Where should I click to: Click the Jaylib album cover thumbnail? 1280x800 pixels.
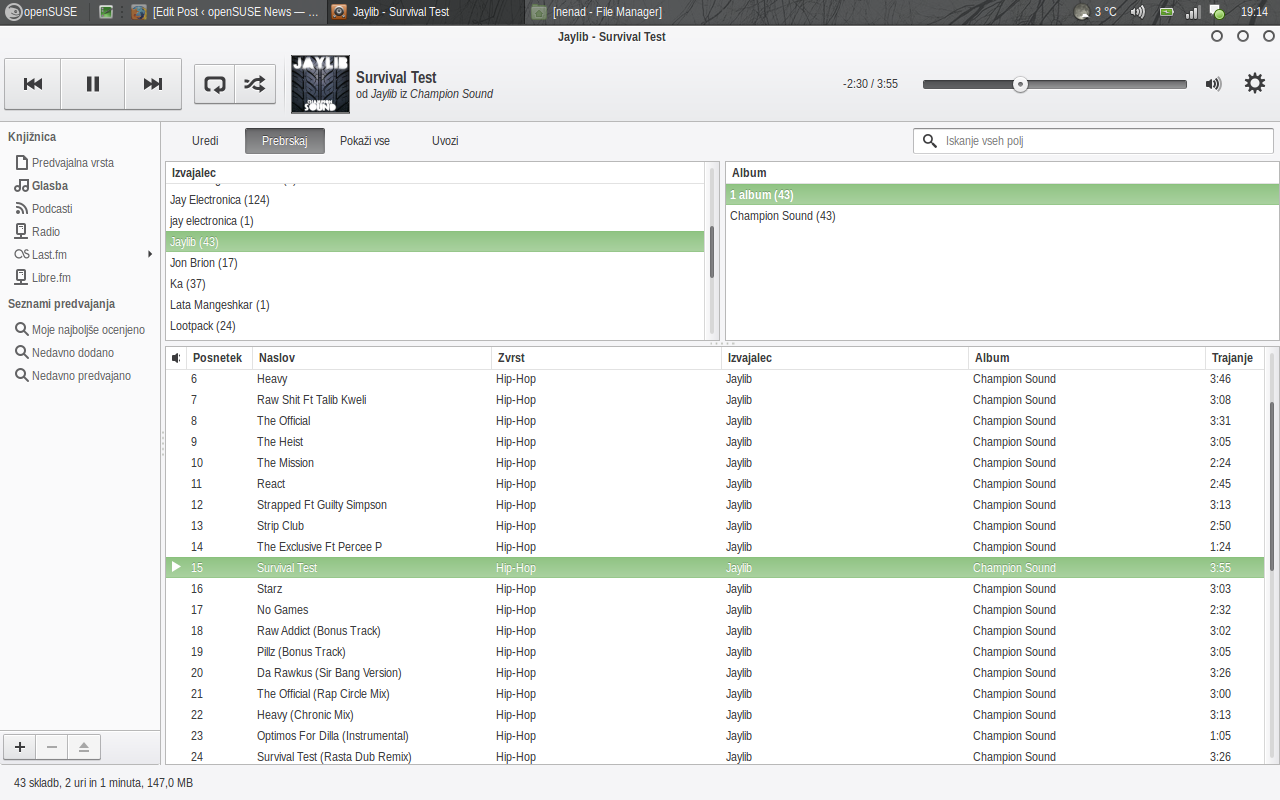pyautogui.click(x=320, y=84)
